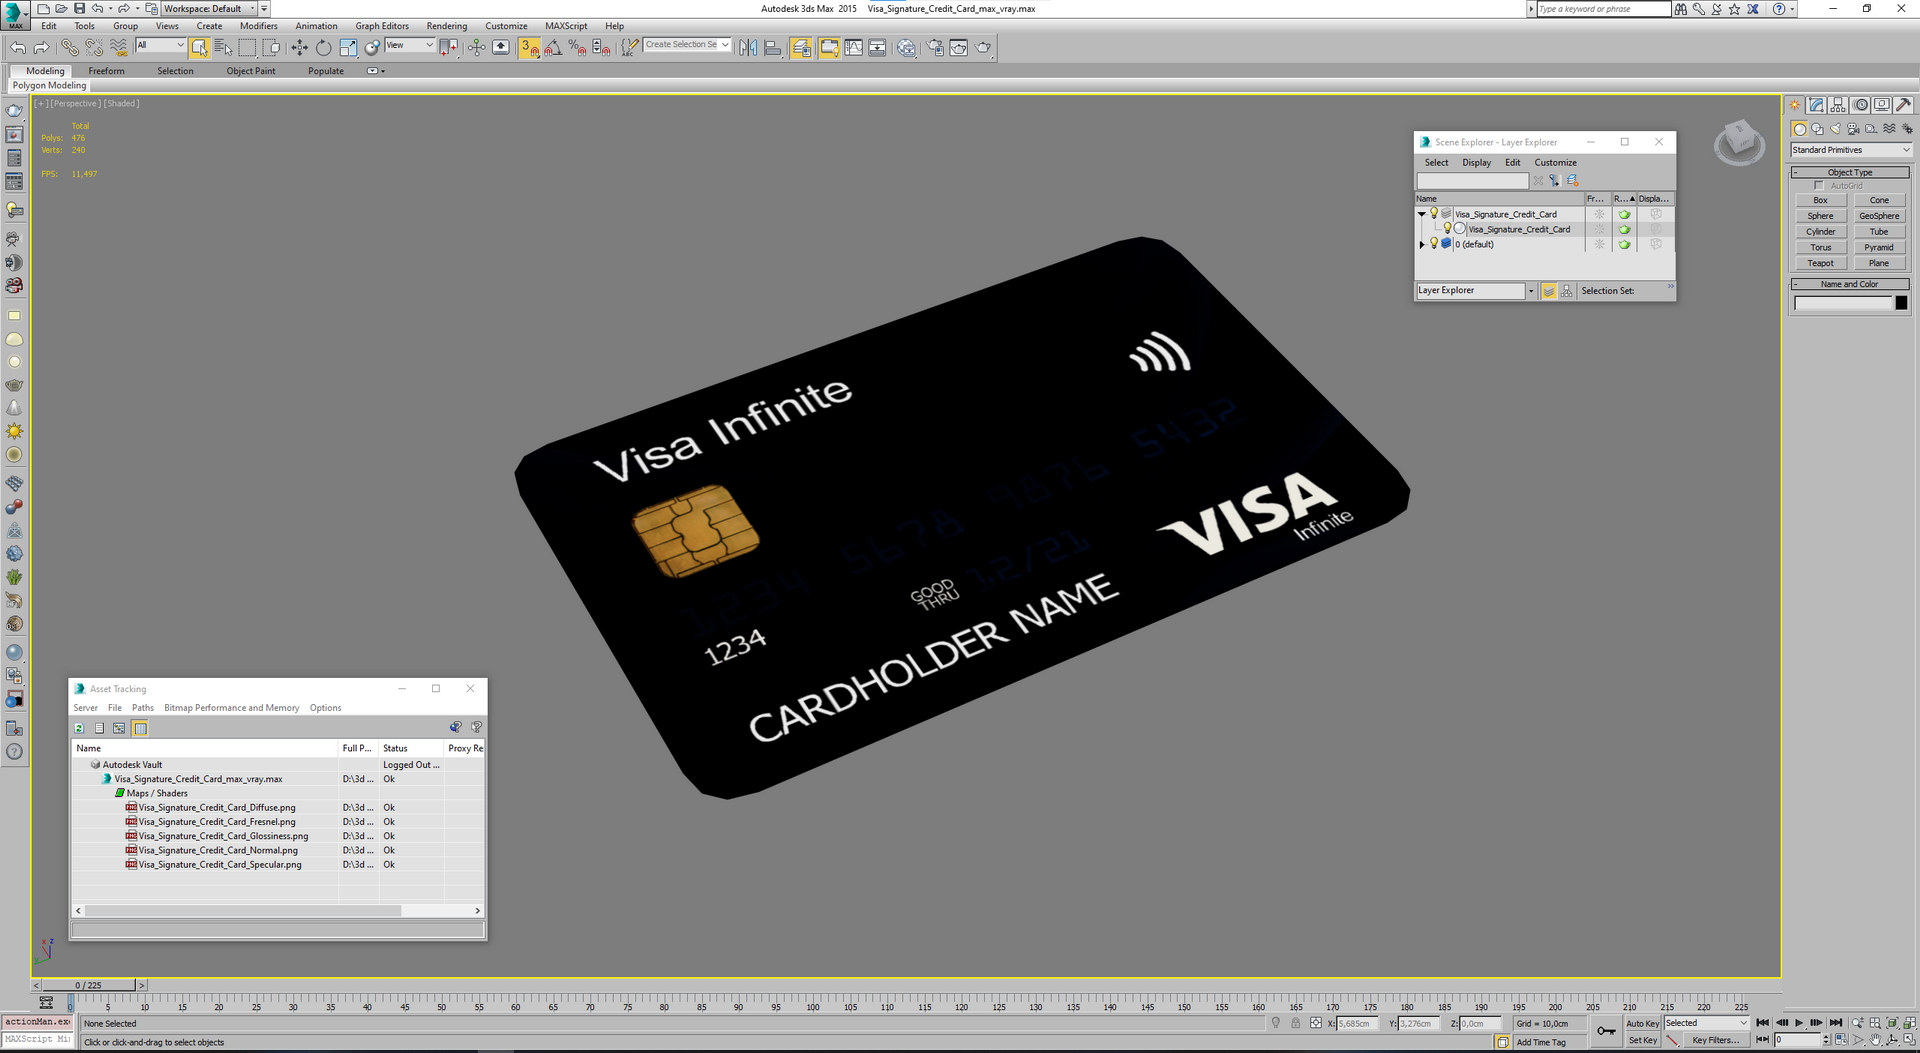The width and height of the screenshot is (1920, 1053).
Task: Click the ViewCube in the viewport
Action: tap(1739, 143)
